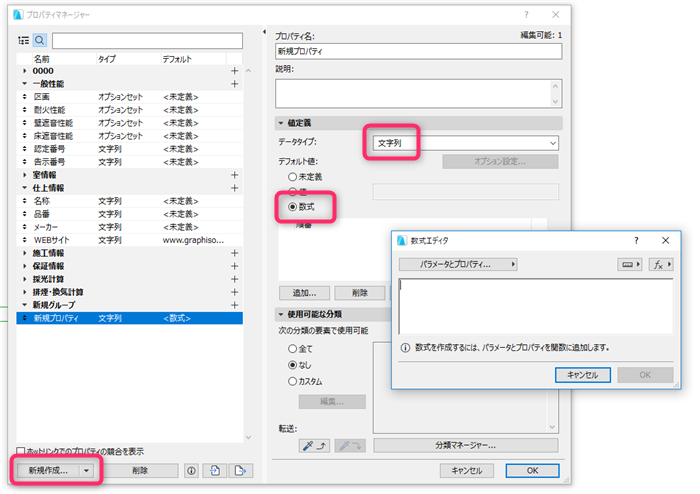Click the plus icon on the 0000 group
The height and width of the screenshot is (494, 700).
(234, 71)
